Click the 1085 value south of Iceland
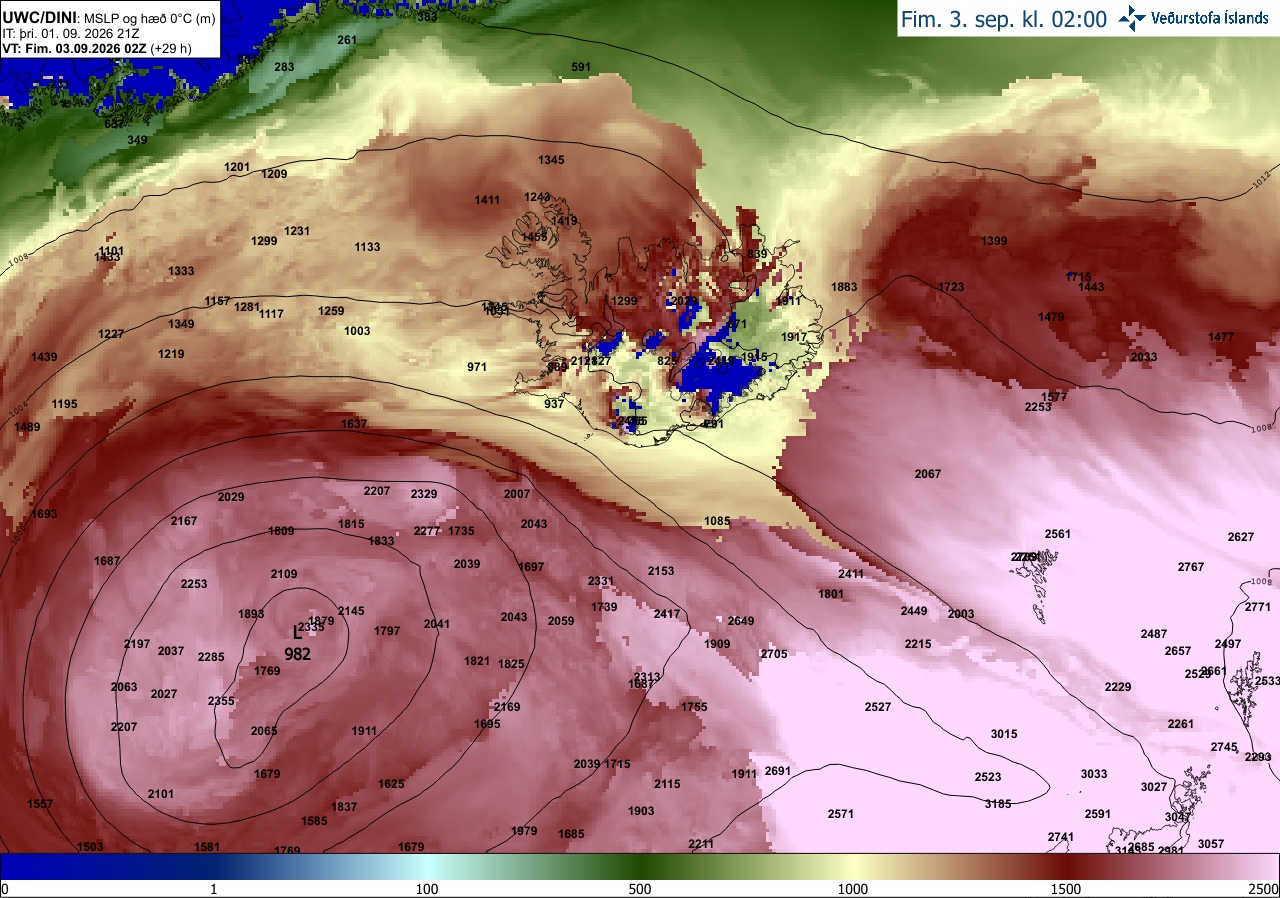 [x=717, y=521]
